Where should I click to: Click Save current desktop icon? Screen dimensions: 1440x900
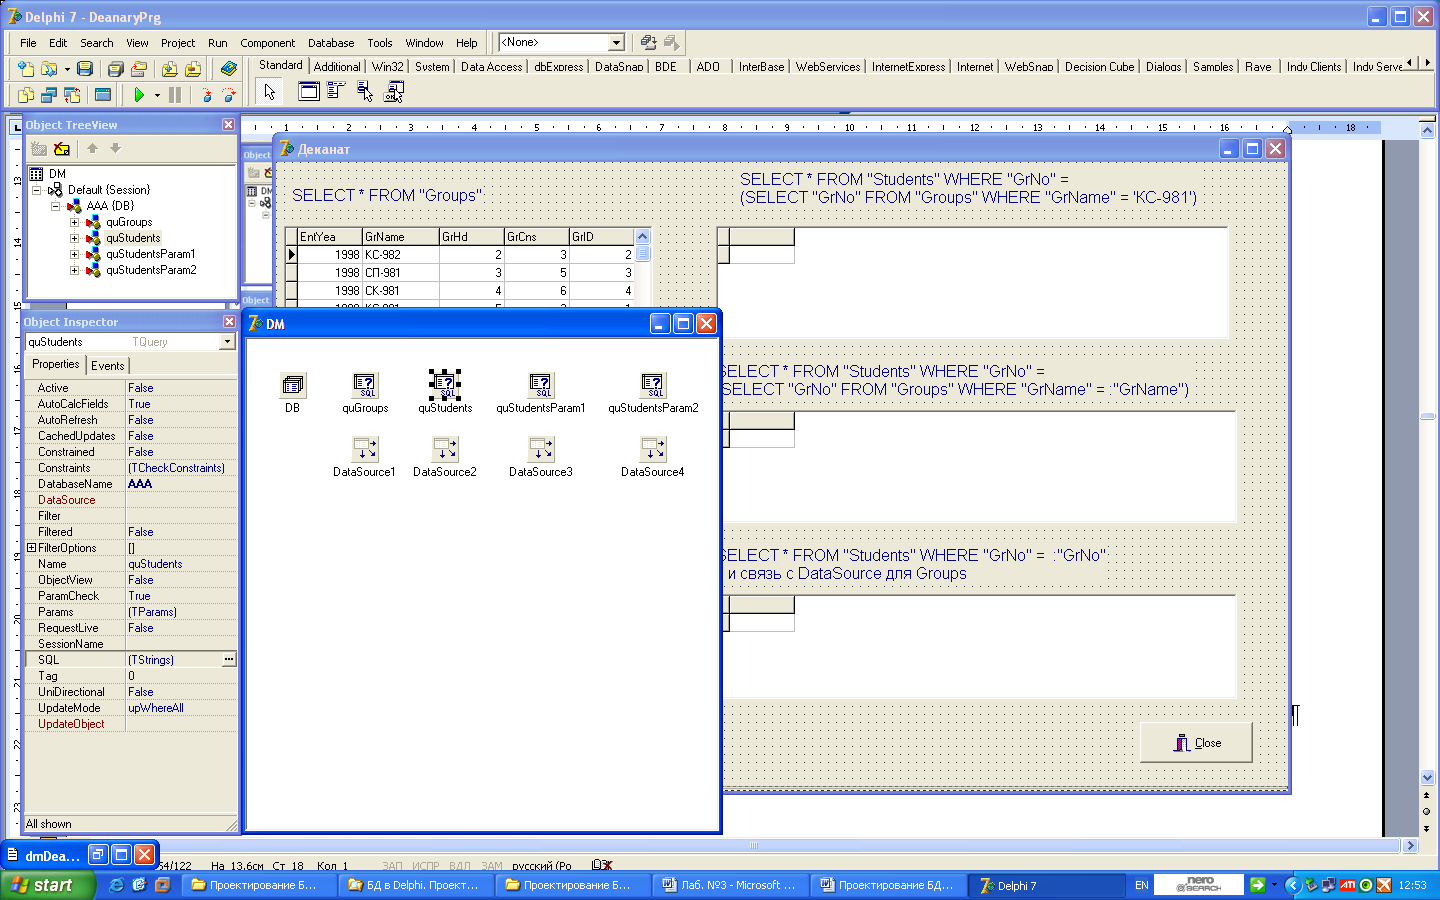(648, 42)
